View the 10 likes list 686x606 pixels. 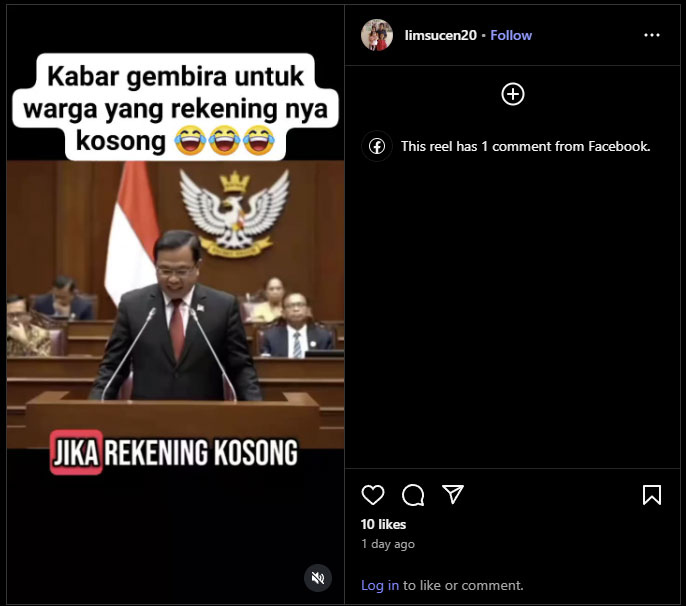(x=383, y=524)
